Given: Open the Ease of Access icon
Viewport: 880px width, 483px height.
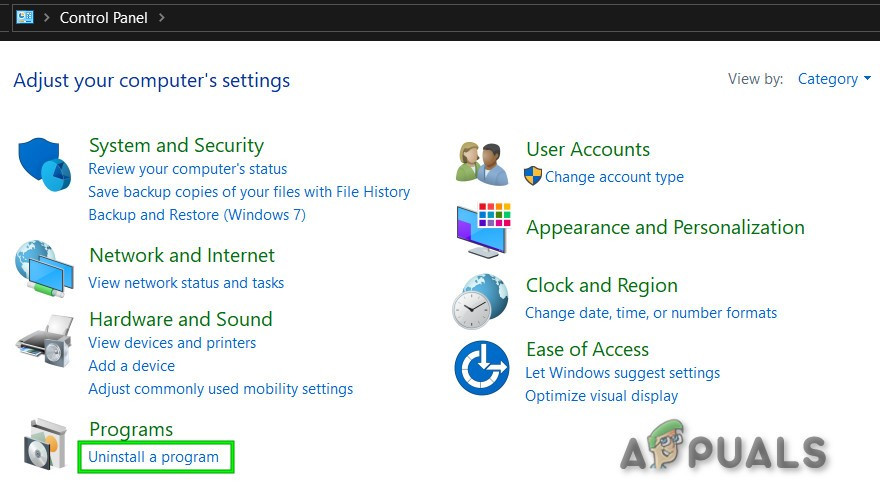Looking at the screenshot, I should point(481,368).
